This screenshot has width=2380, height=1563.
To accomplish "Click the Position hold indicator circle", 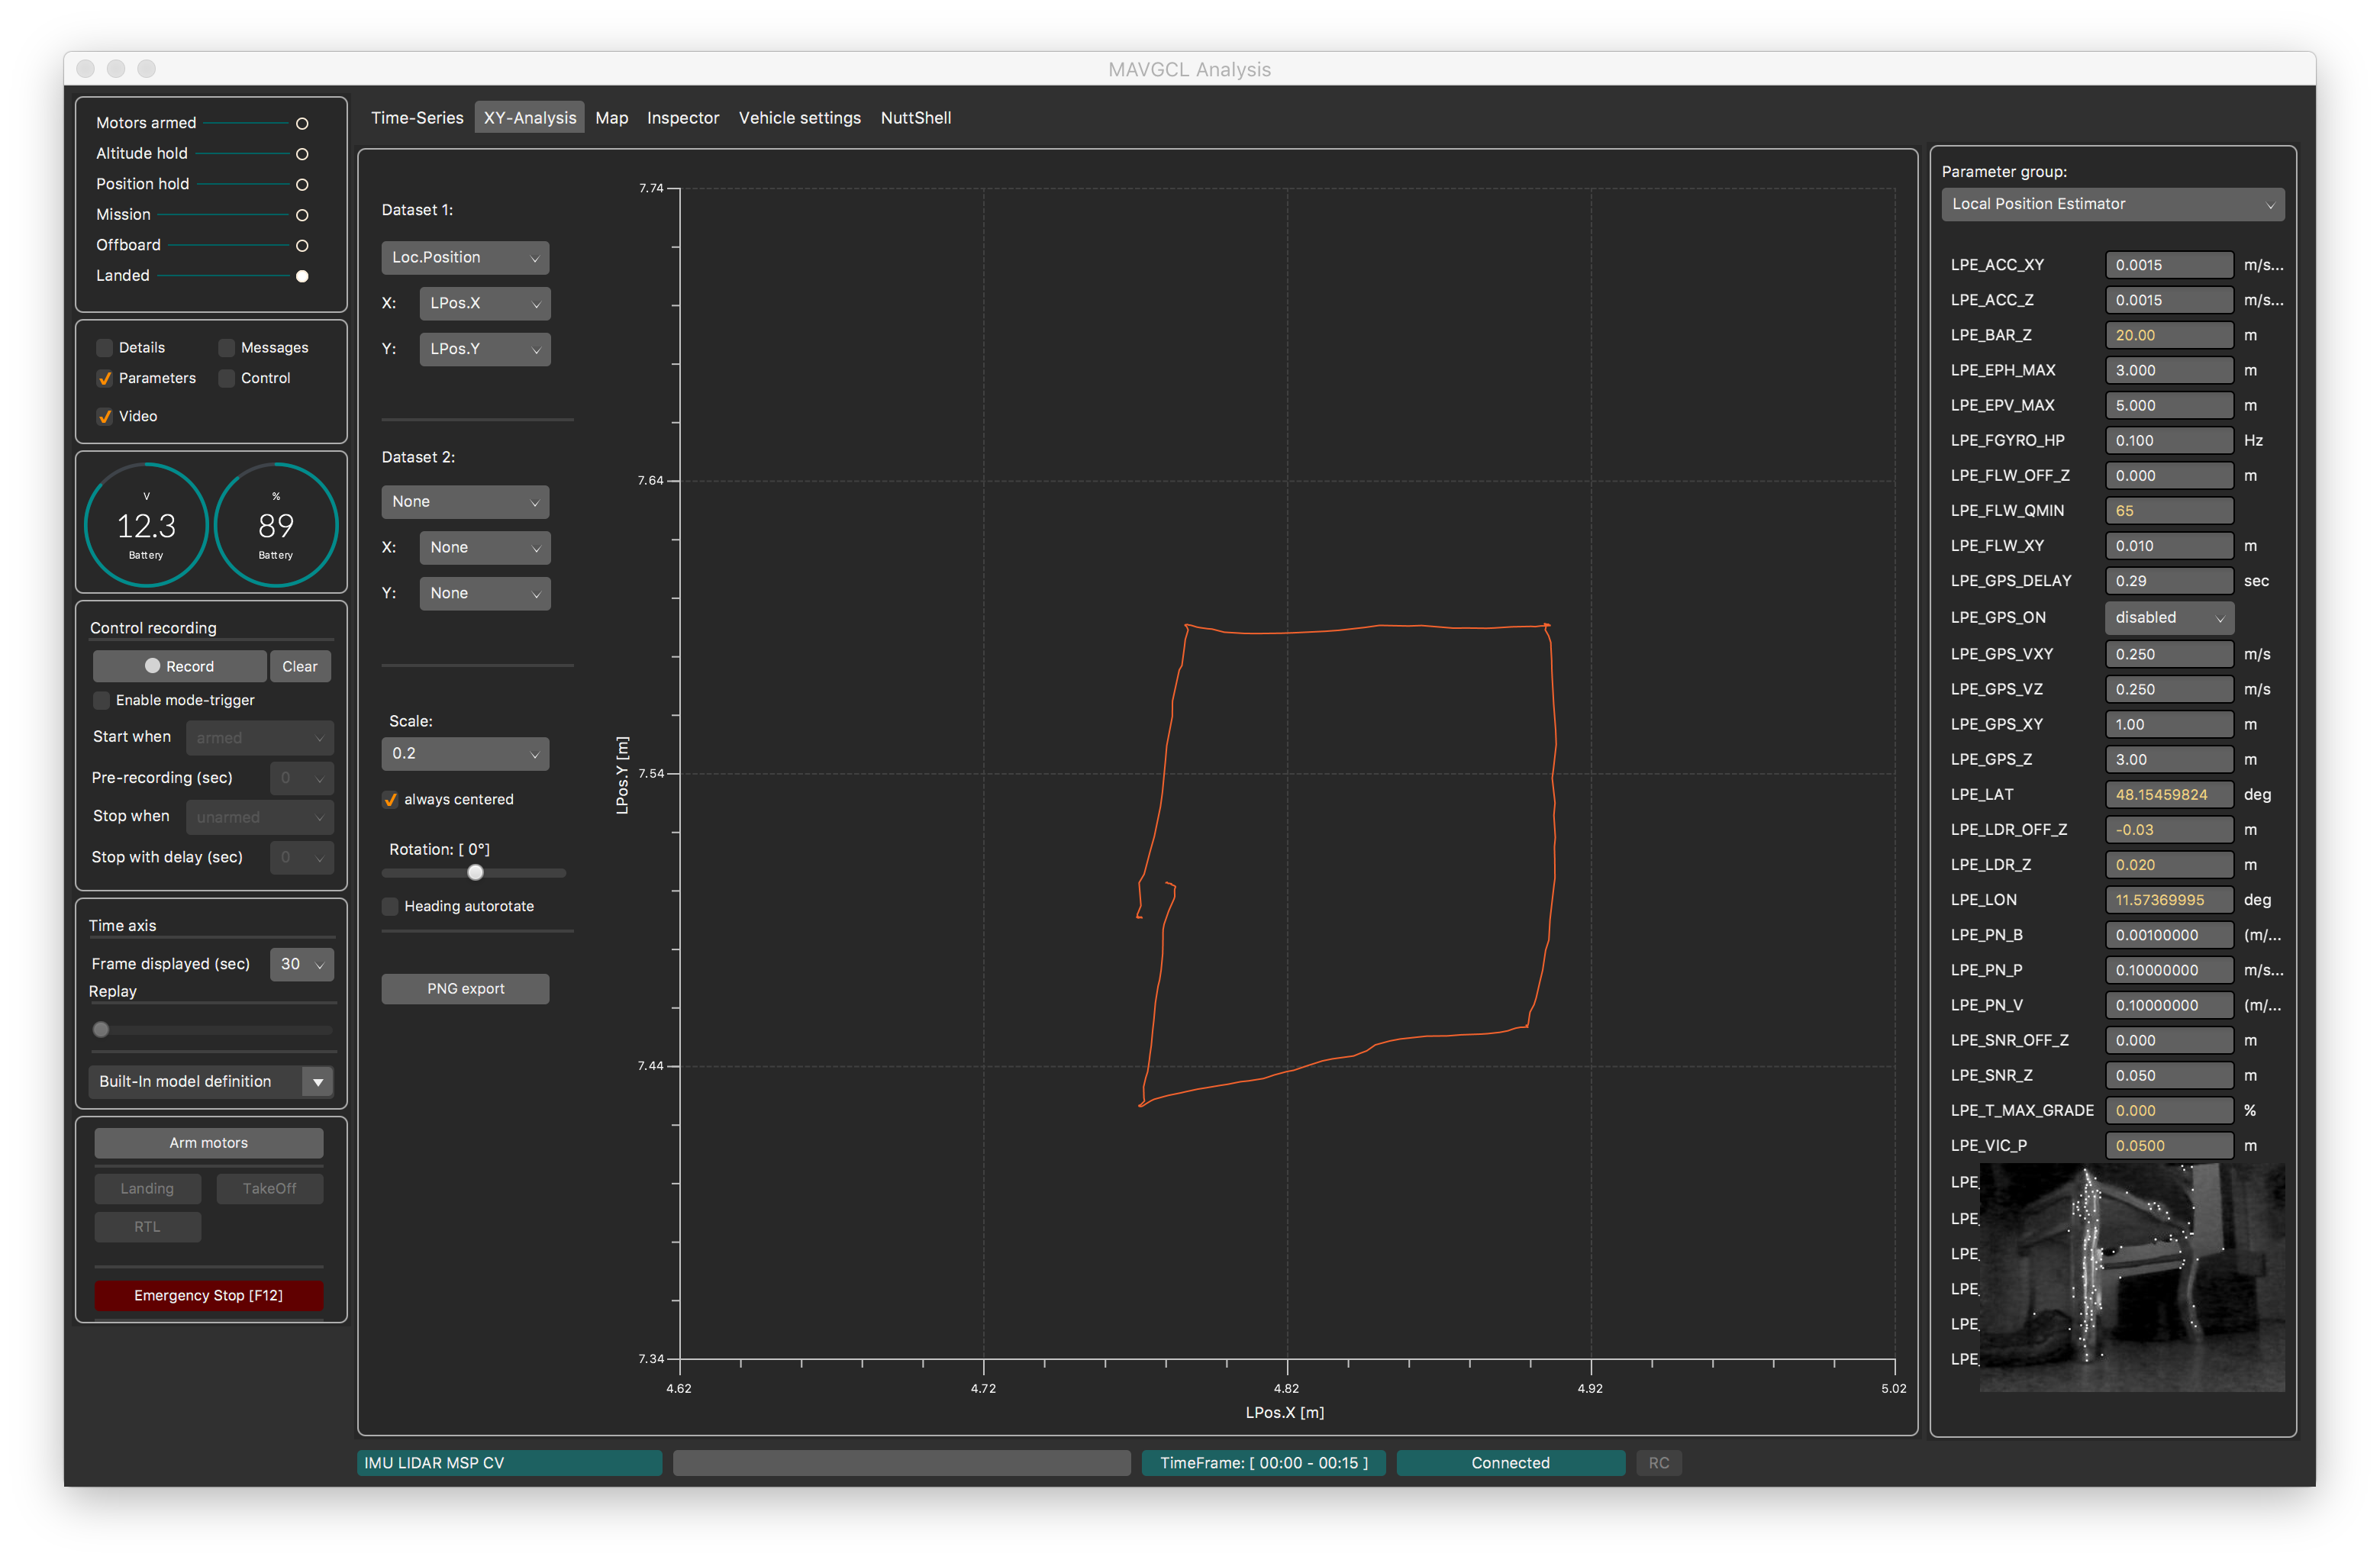I will 302,184.
